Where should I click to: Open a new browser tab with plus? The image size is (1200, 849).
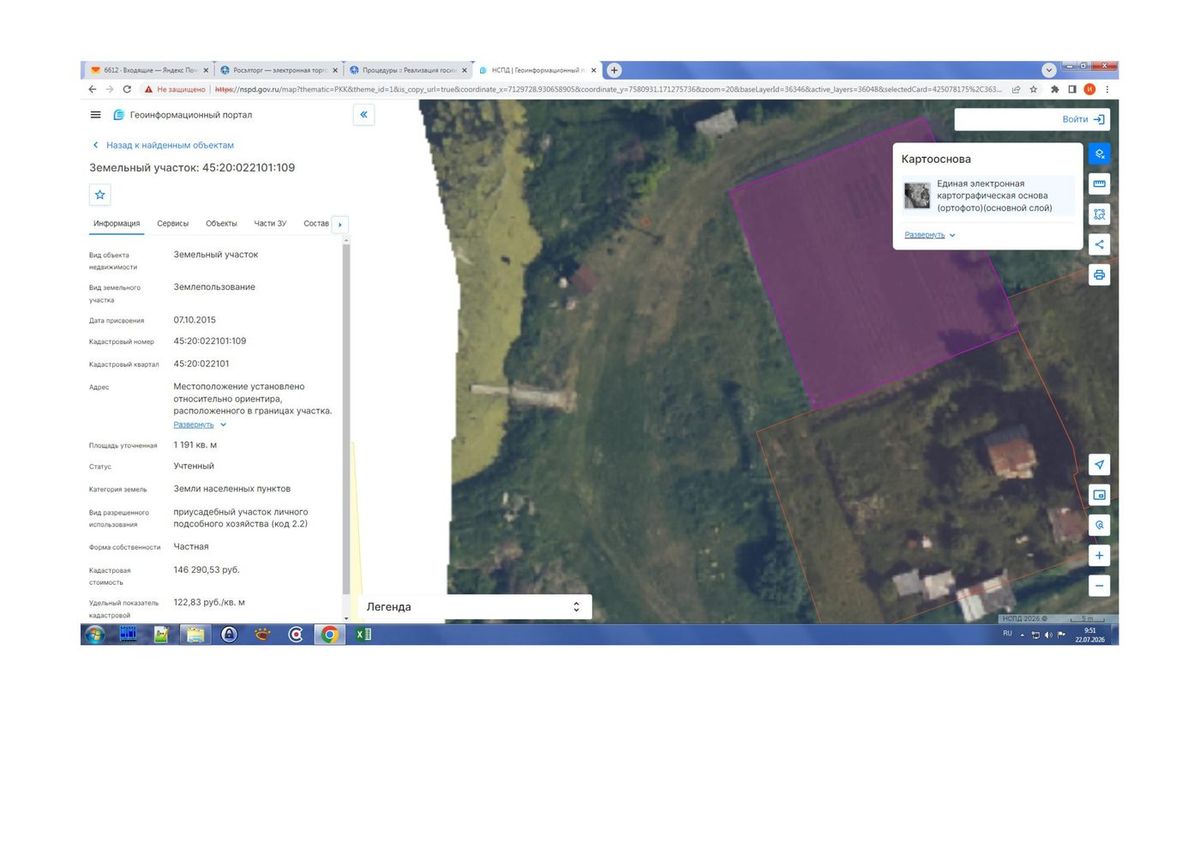click(x=615, y=70)
